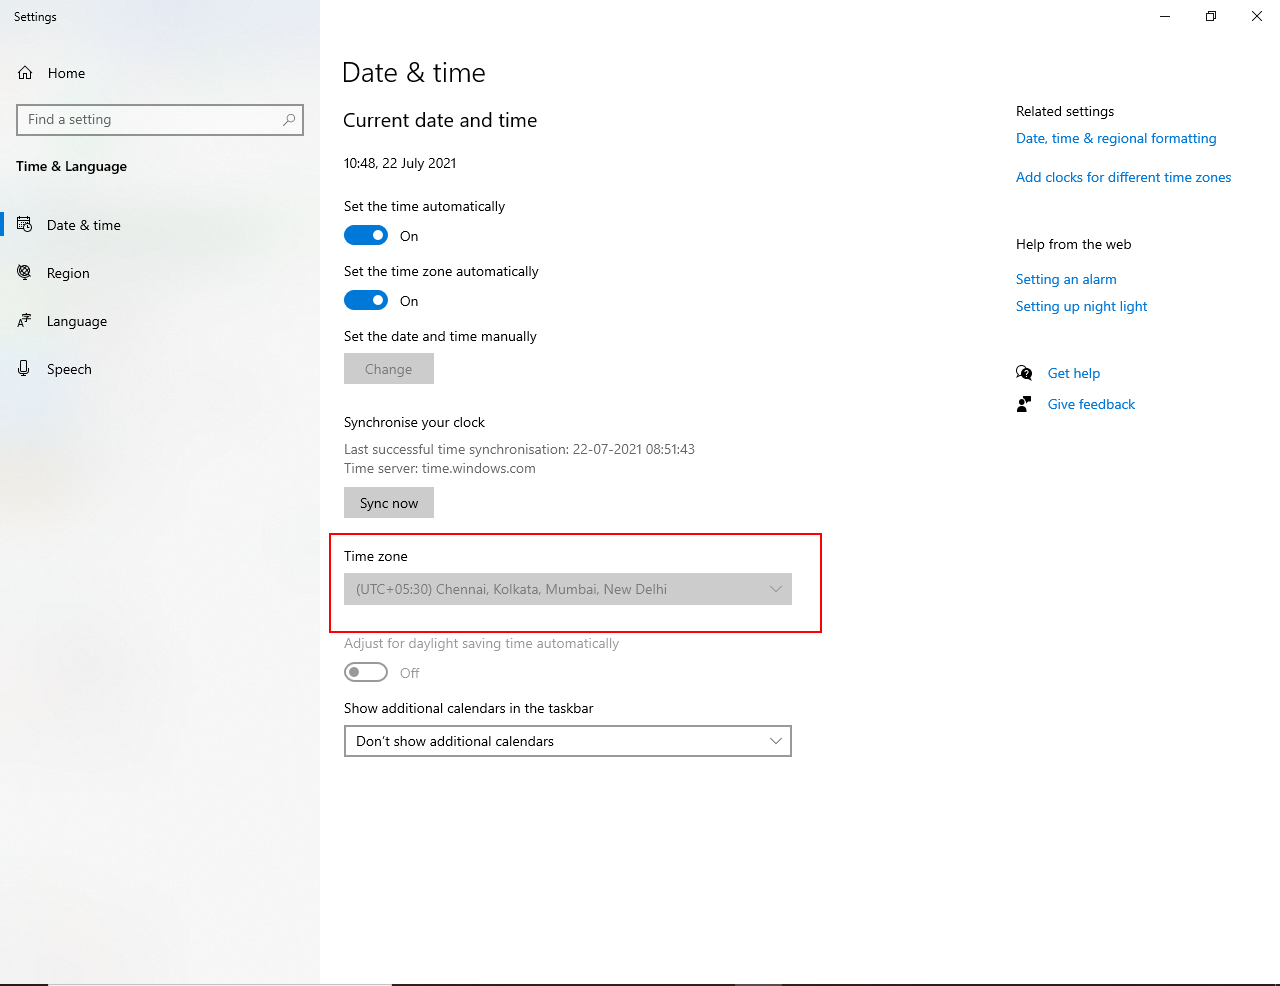Viewport: 1280px width, 986px height.
Task: Open Add clocks for different time zones
Action: pyautogui.click(x=1123, y=178)
